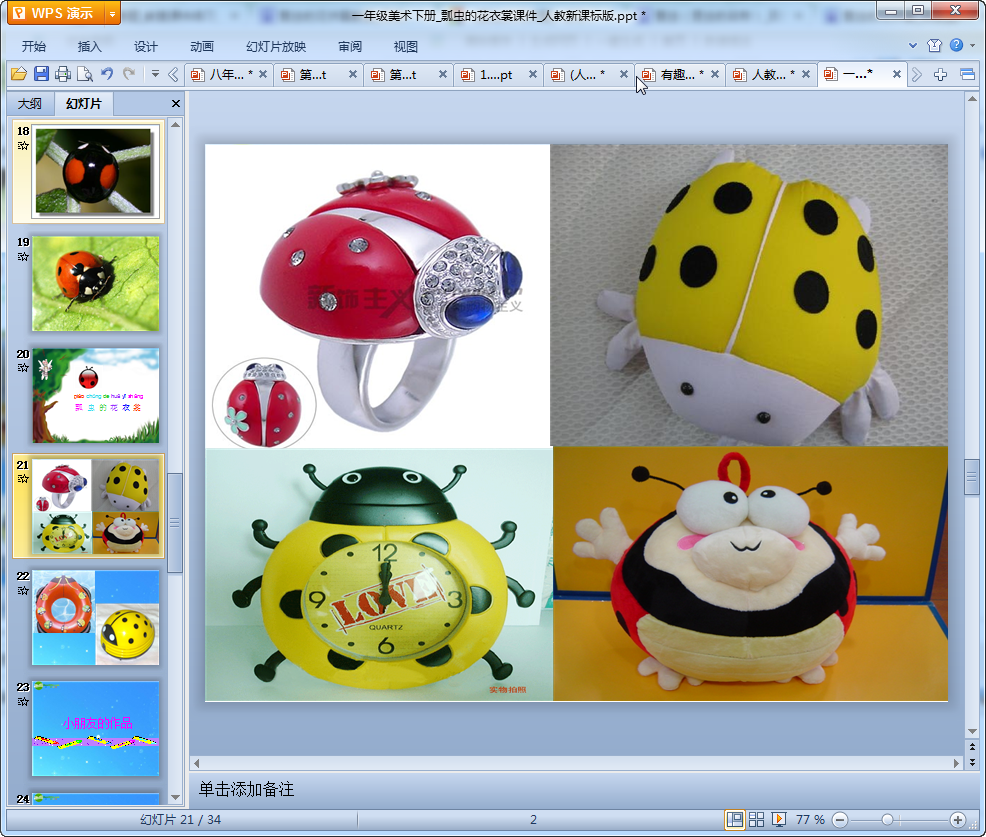Click zoom in plus button

(957, 819)
